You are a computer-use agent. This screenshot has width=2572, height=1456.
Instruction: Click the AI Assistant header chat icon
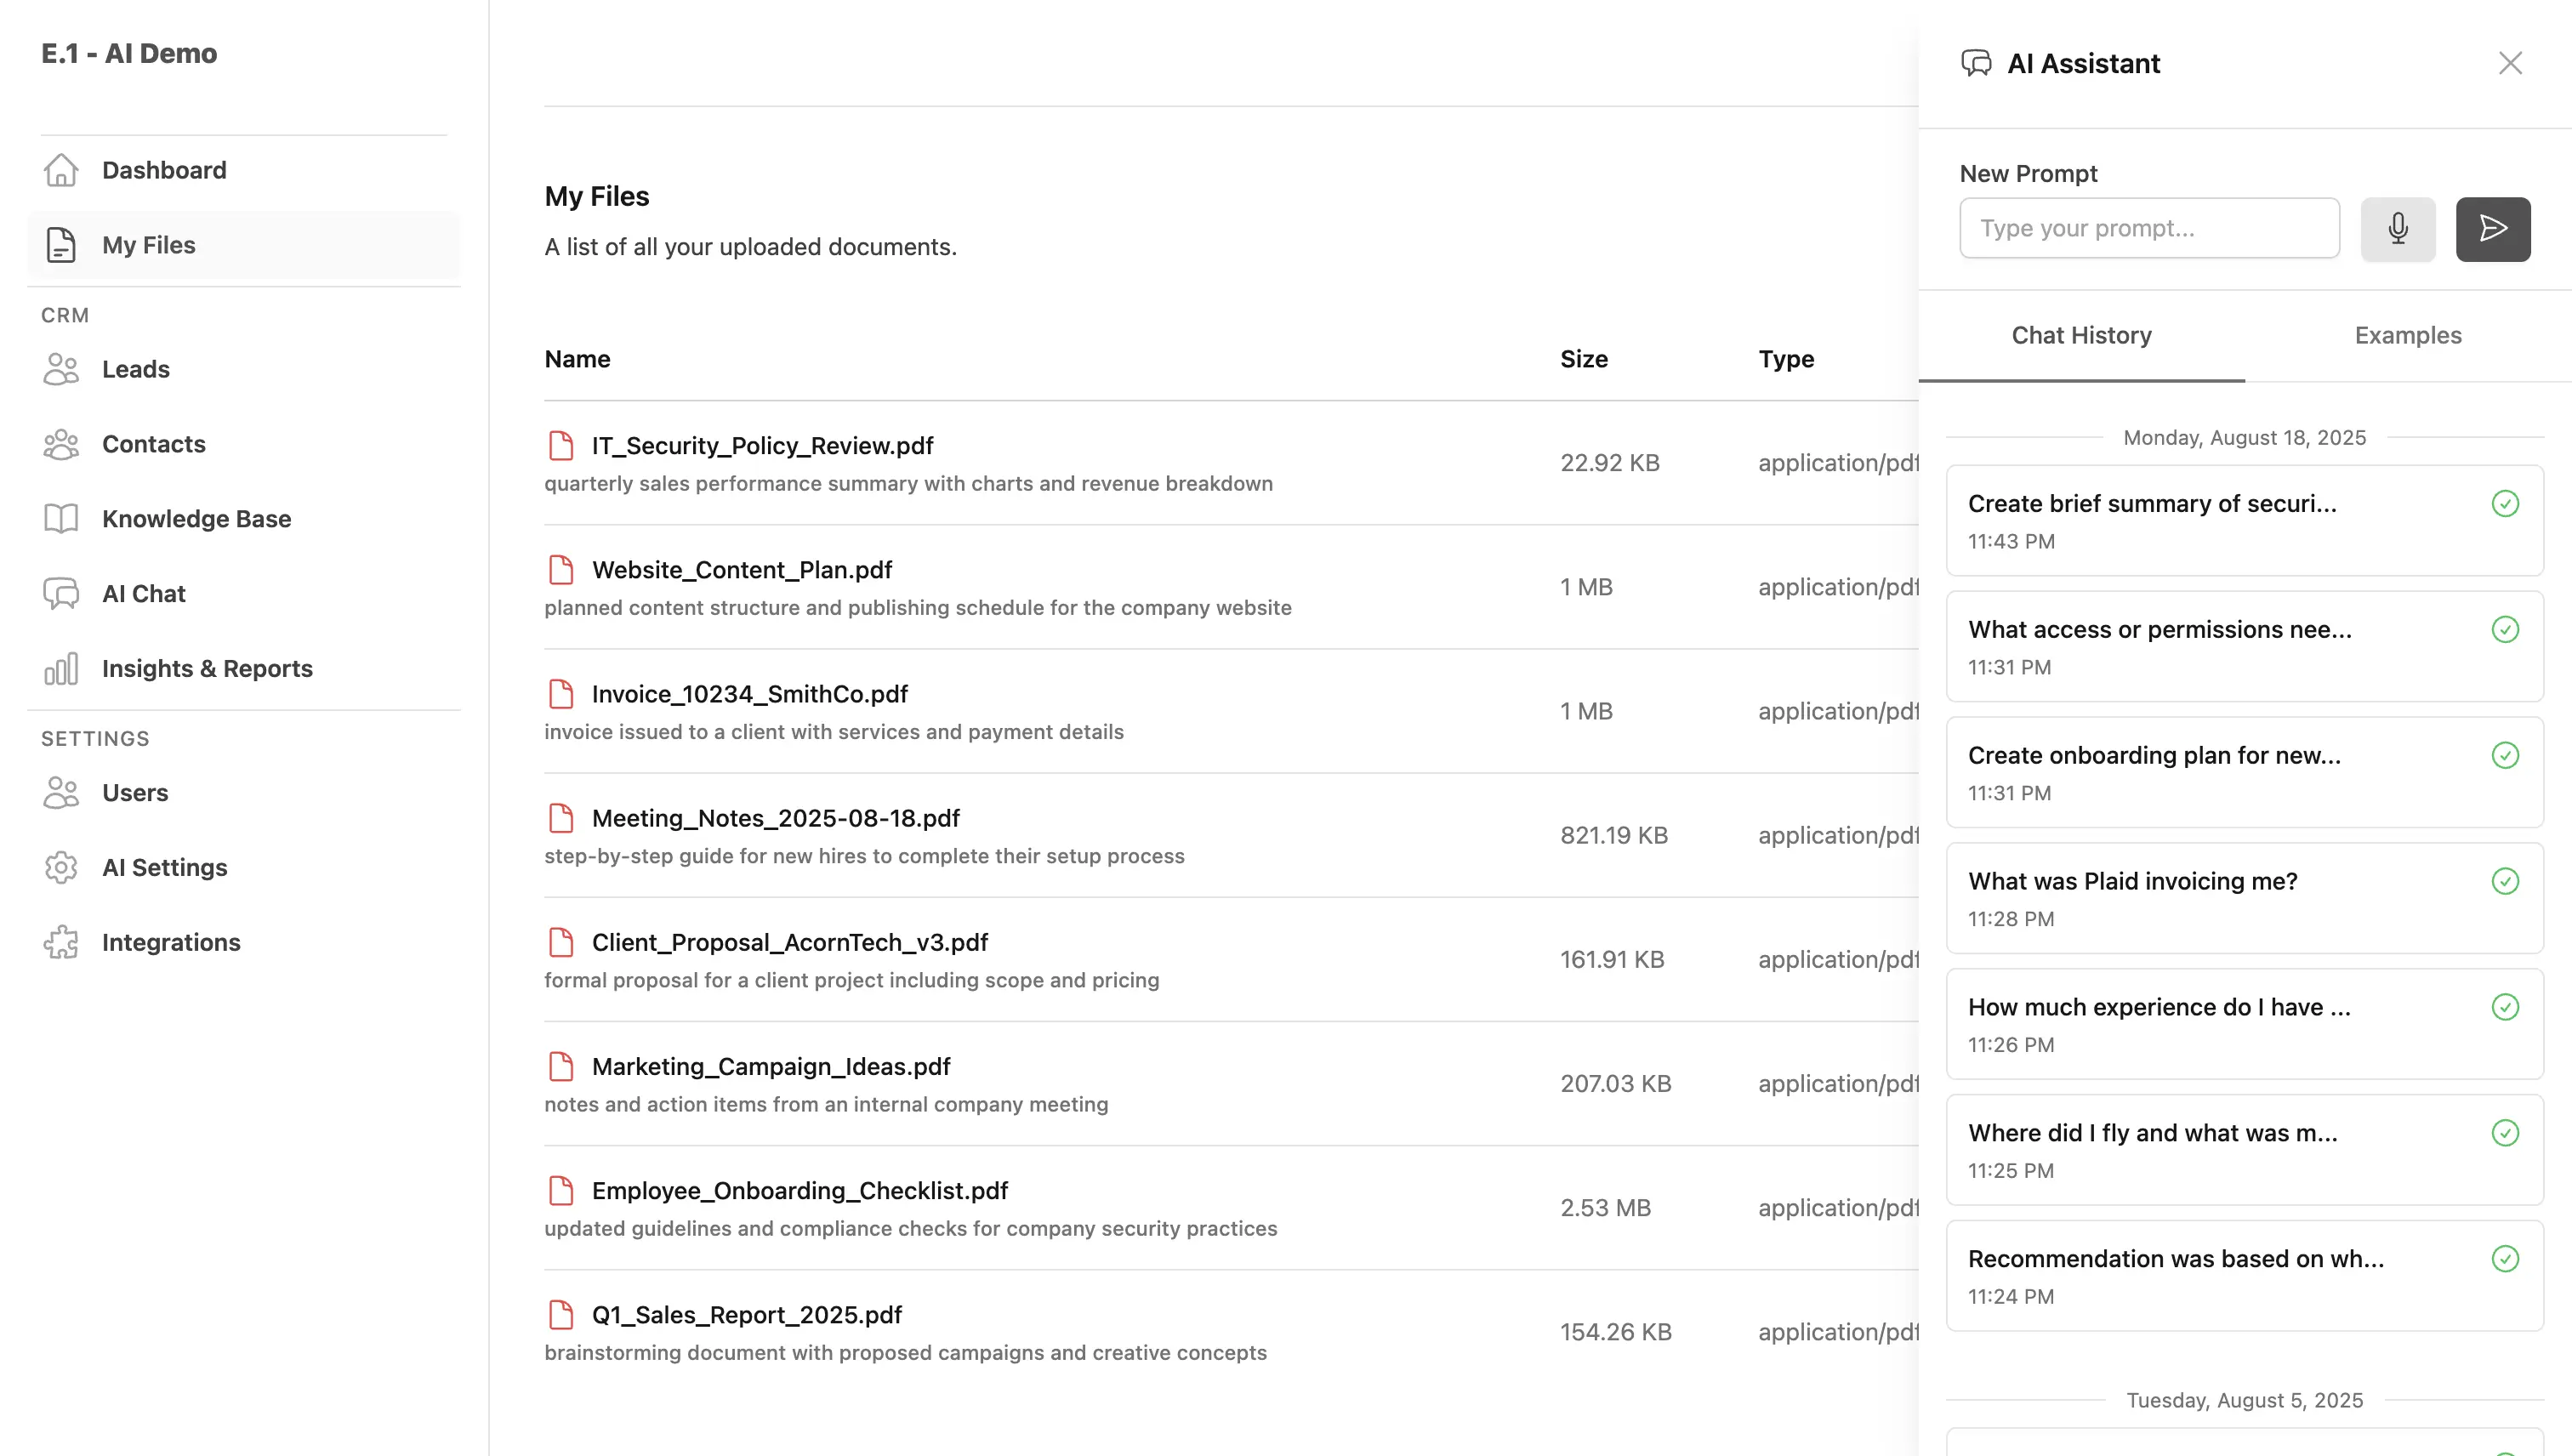[x=1976, y=63]
